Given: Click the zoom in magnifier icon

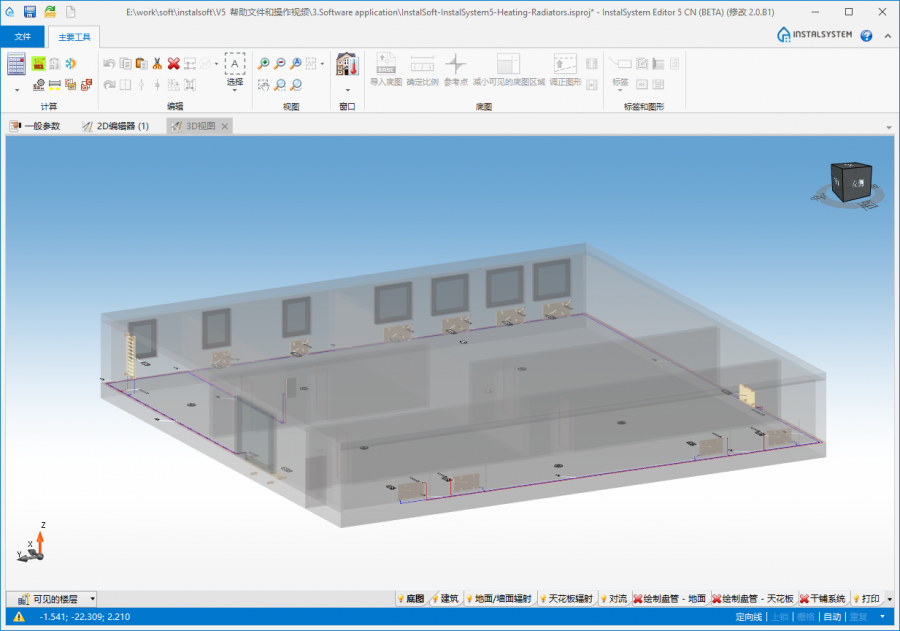Looking at the screenshot, I should coord(264,63).
